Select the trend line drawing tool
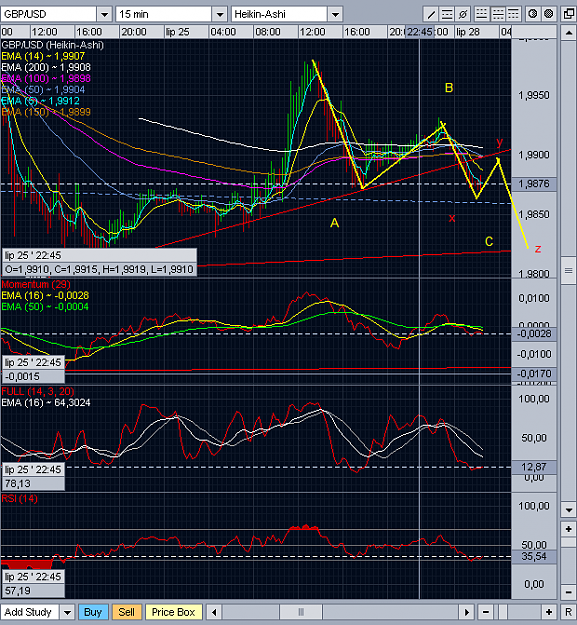The height and width of the screenshot is (625, 577). [431, 15]
